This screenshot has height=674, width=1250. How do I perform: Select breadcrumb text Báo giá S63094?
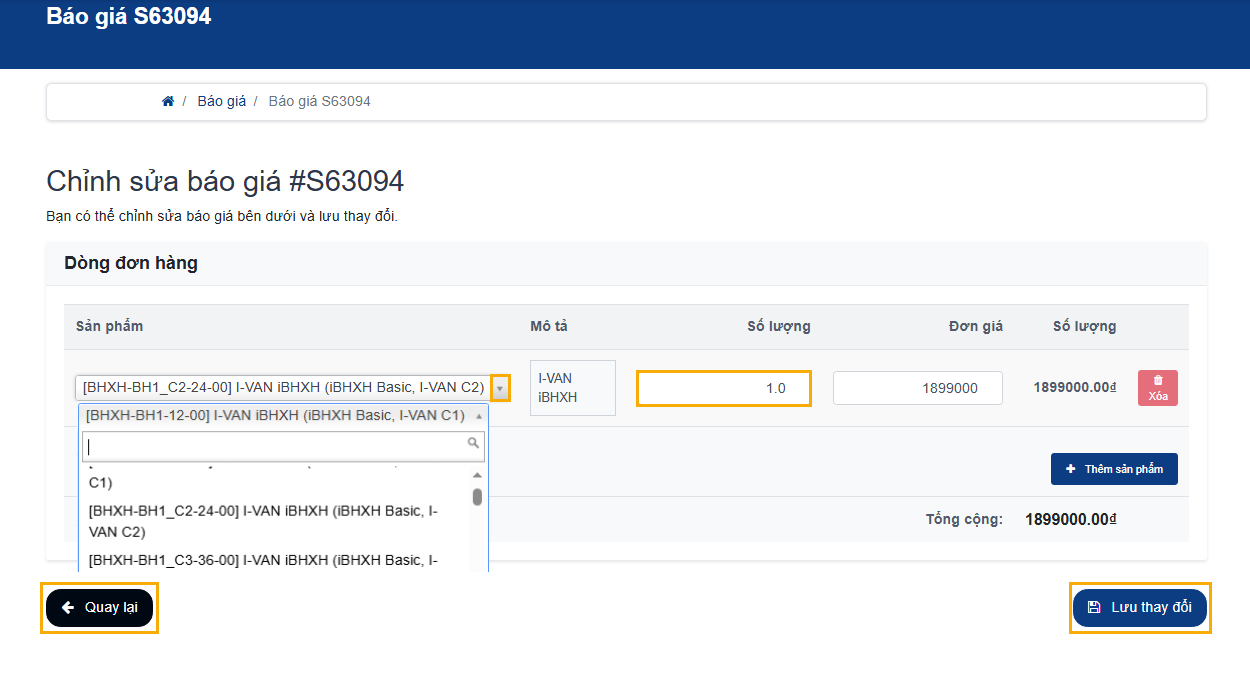pyautogui.click(x=319, y=101)
